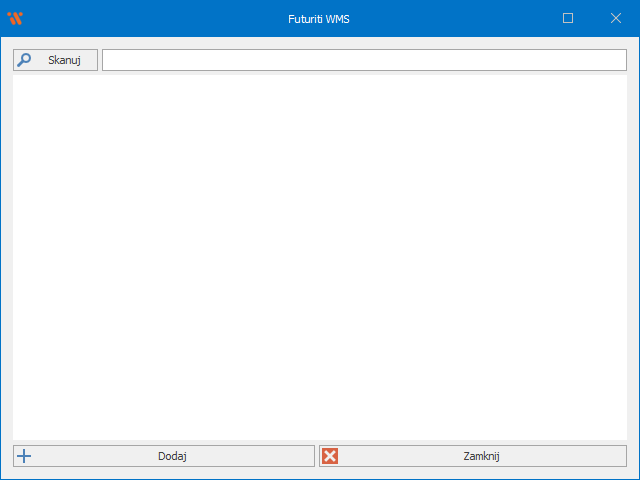The height and width of the screenshot is (480, 640).
Task: Click the "Zamknij" text label
Action: click(481, 456)
